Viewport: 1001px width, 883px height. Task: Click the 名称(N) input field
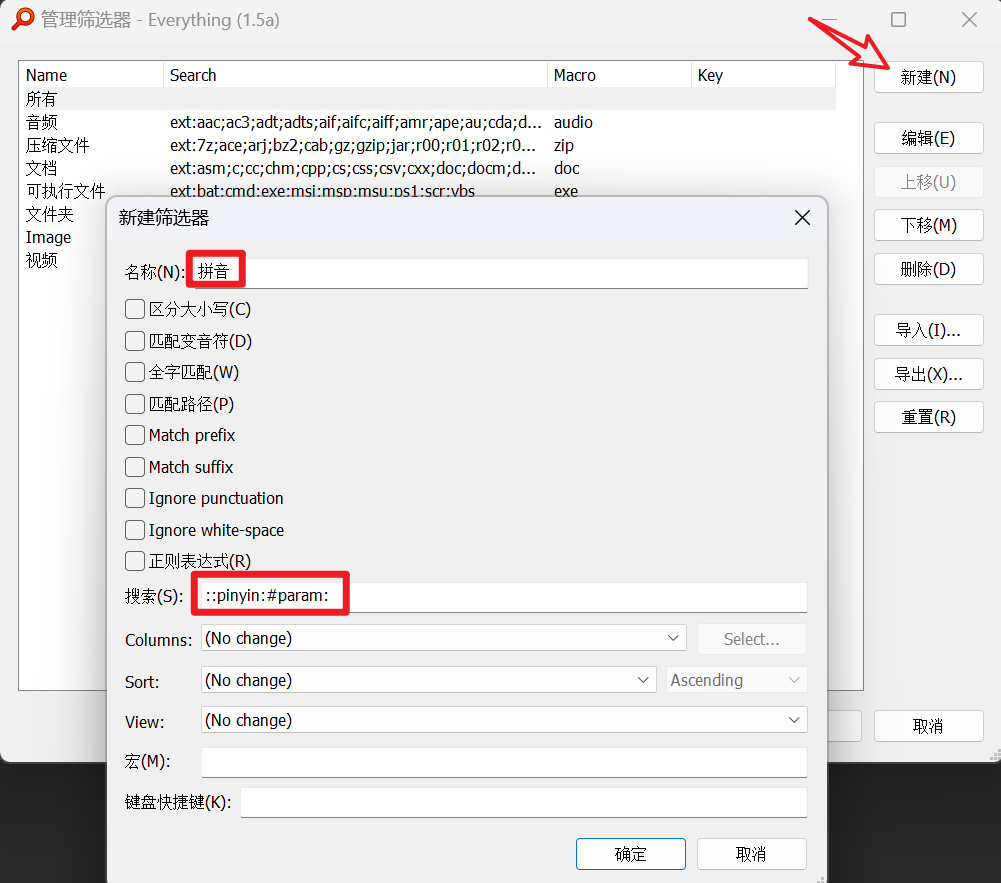pyautogui.click(x=499, y=272)
